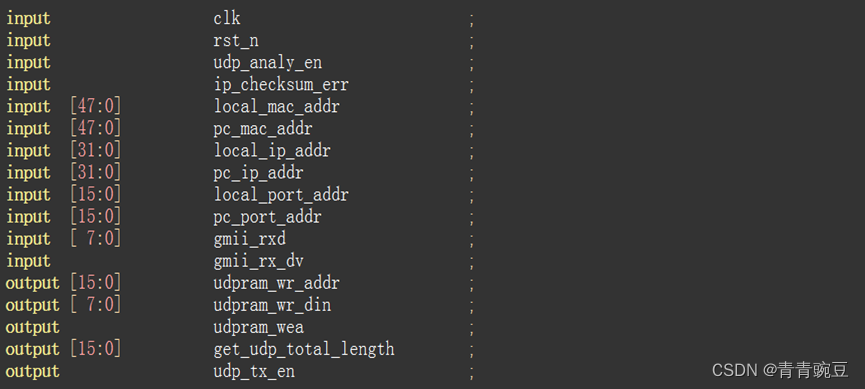The width and height of the screenshot is (865, 389).
Task: Click the udpram_wr_addr output name
Action: pyautogui.click(x=276, y=283)
